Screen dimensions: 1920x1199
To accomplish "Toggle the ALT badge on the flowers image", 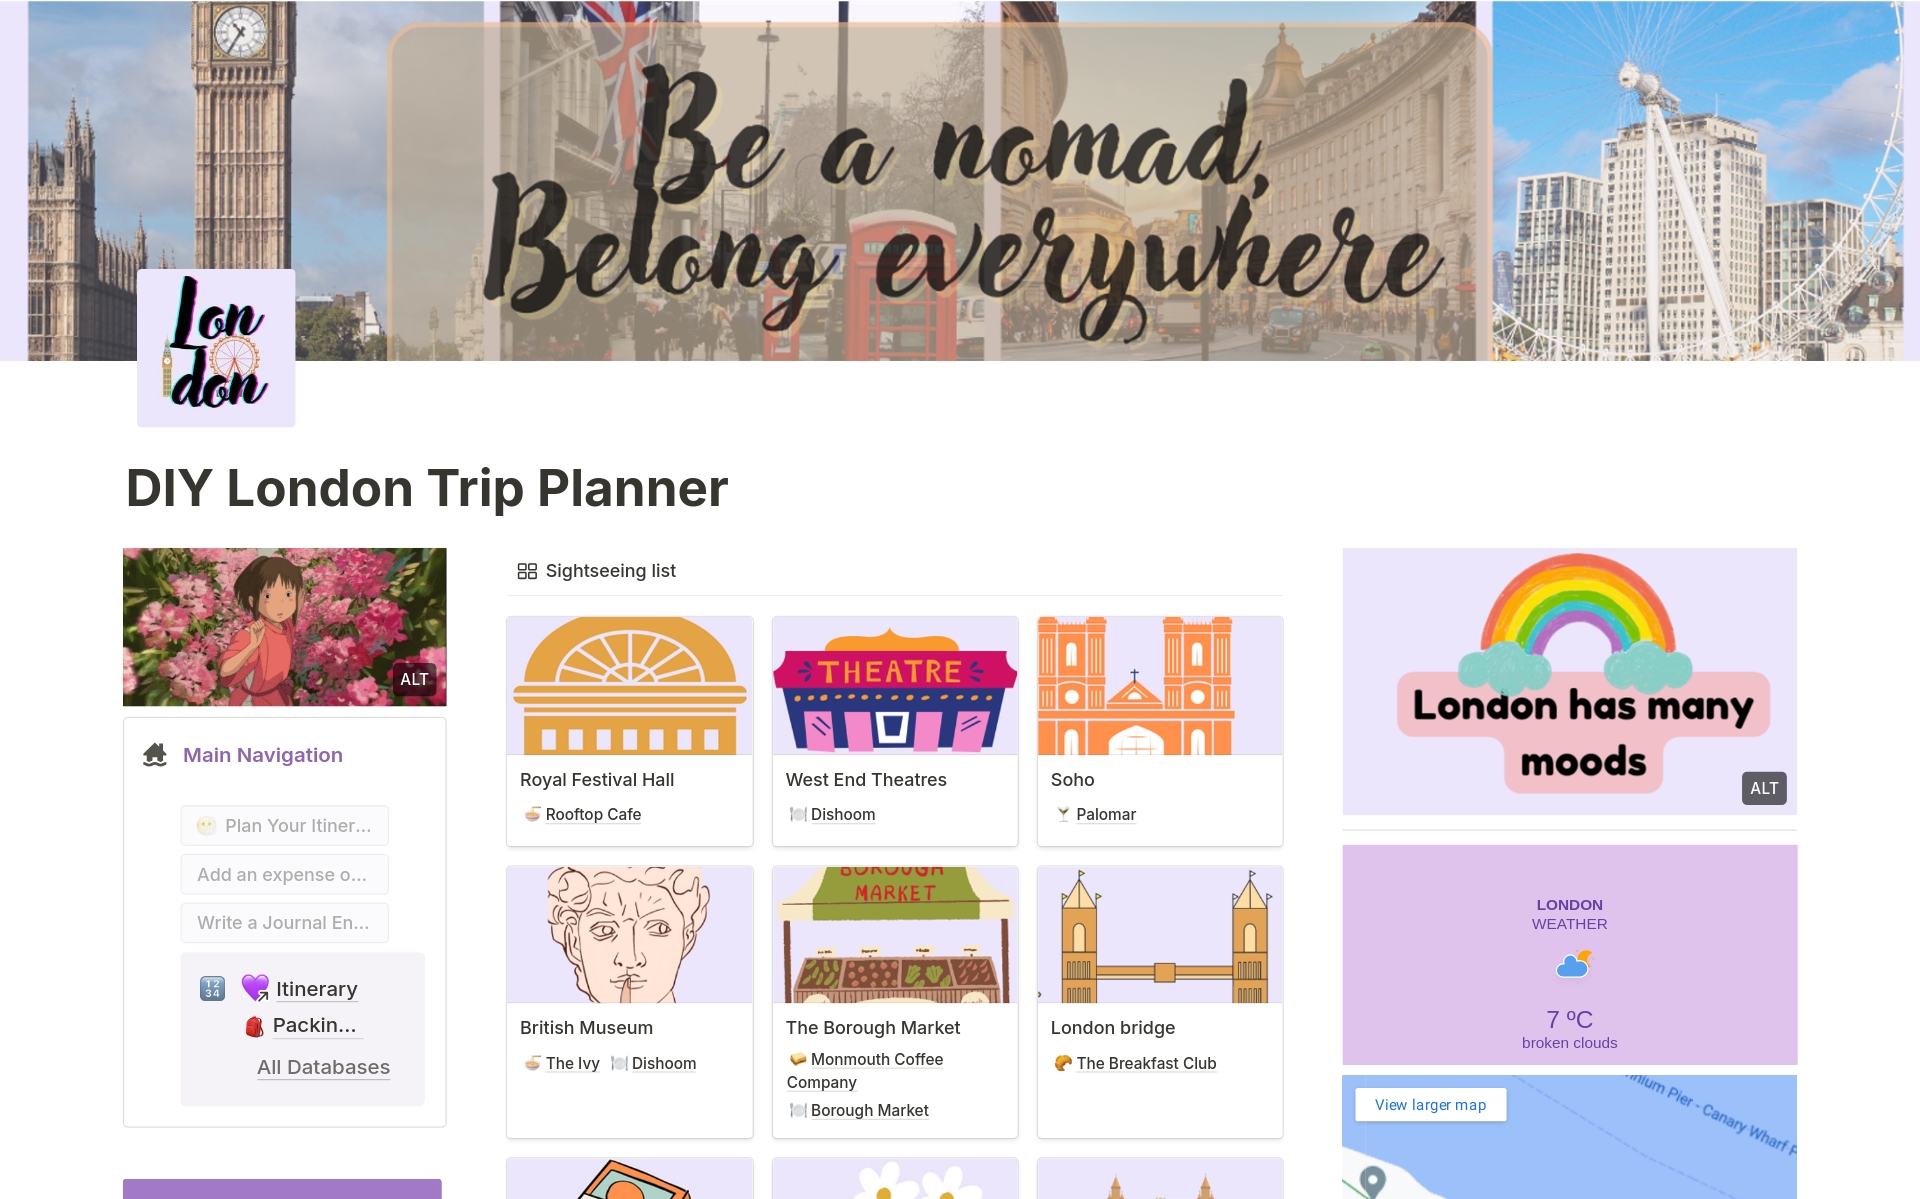I will pos(414,679).
